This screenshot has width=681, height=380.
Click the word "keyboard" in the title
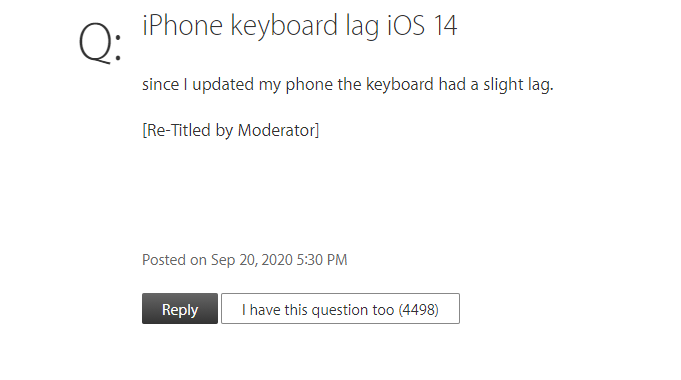[x=284, y=26]
